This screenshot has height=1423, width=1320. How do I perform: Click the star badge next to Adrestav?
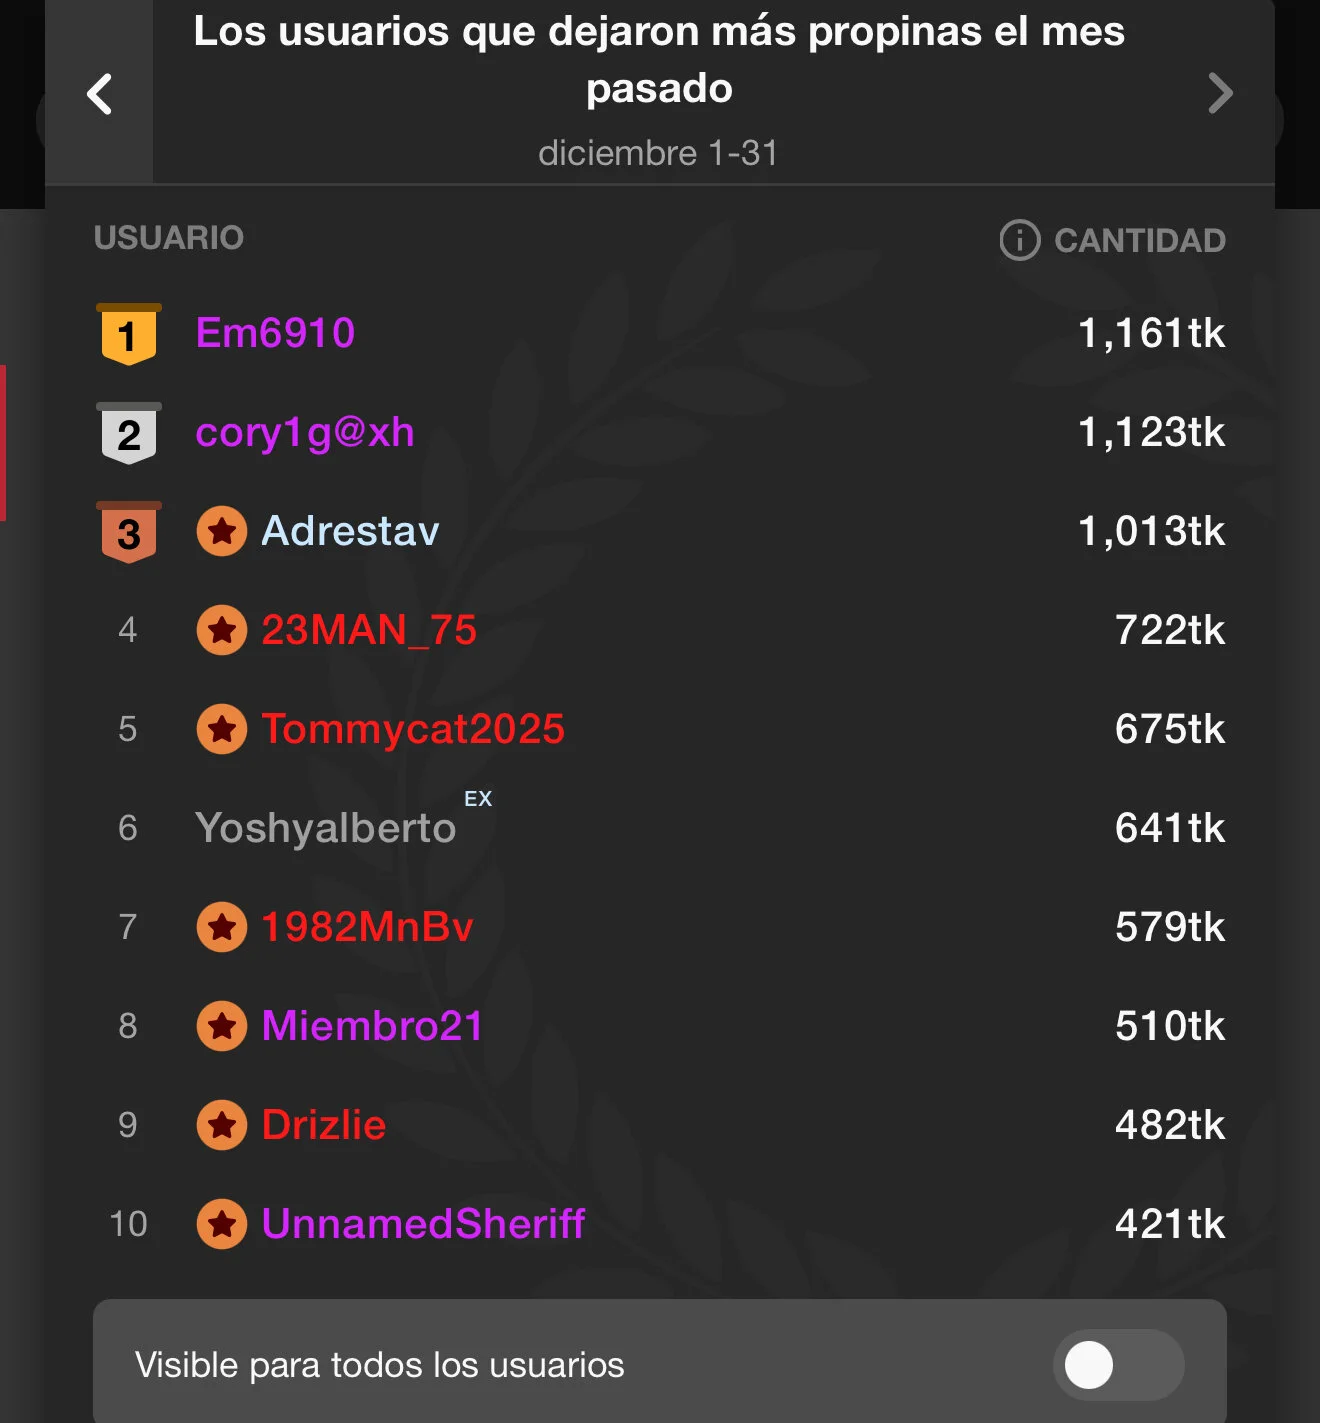(x=222, y=531)
